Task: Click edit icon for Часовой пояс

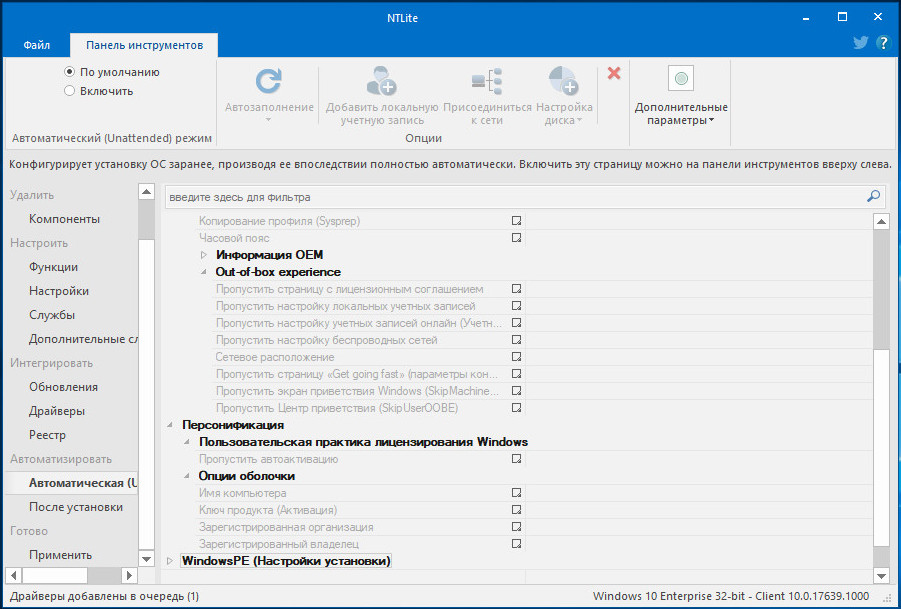Action: 517,238
